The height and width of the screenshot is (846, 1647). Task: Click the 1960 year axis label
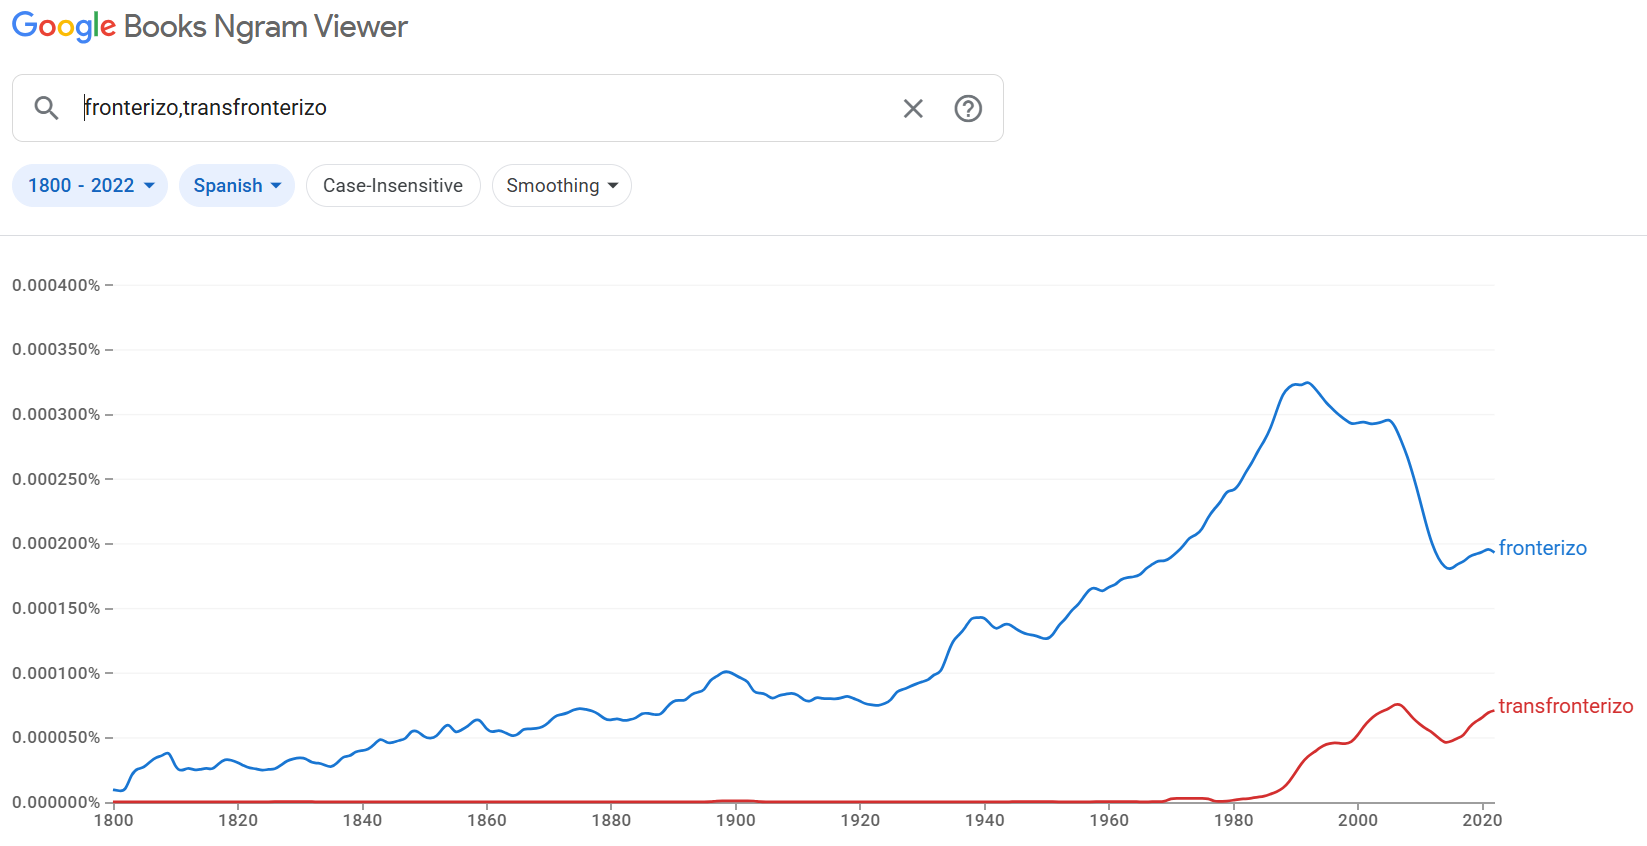[x=1109, y=820]
